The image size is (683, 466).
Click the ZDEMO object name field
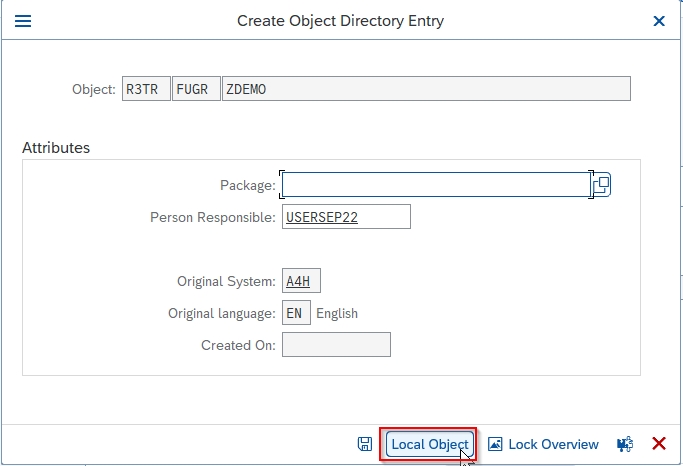[x=426, y=89]
